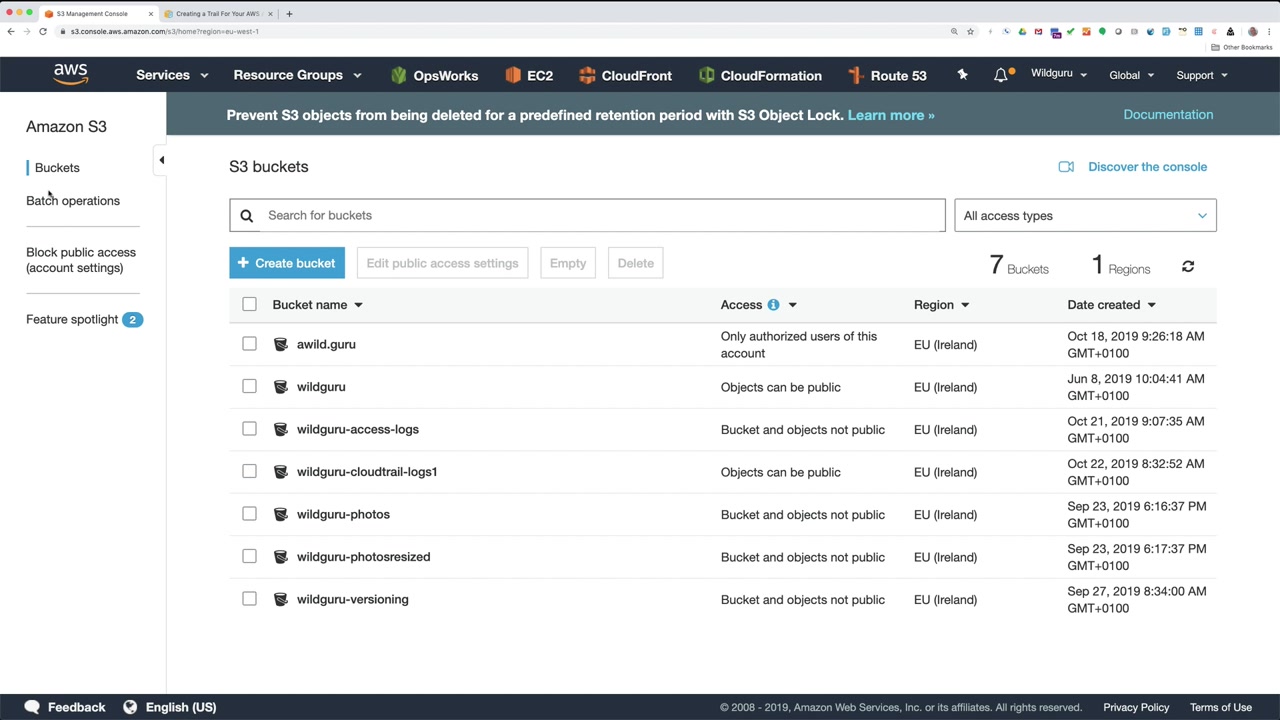The width and height of the screenshot is (1280, 720).
Task: Open the Discover the console link
Action: coord(1147,167)
